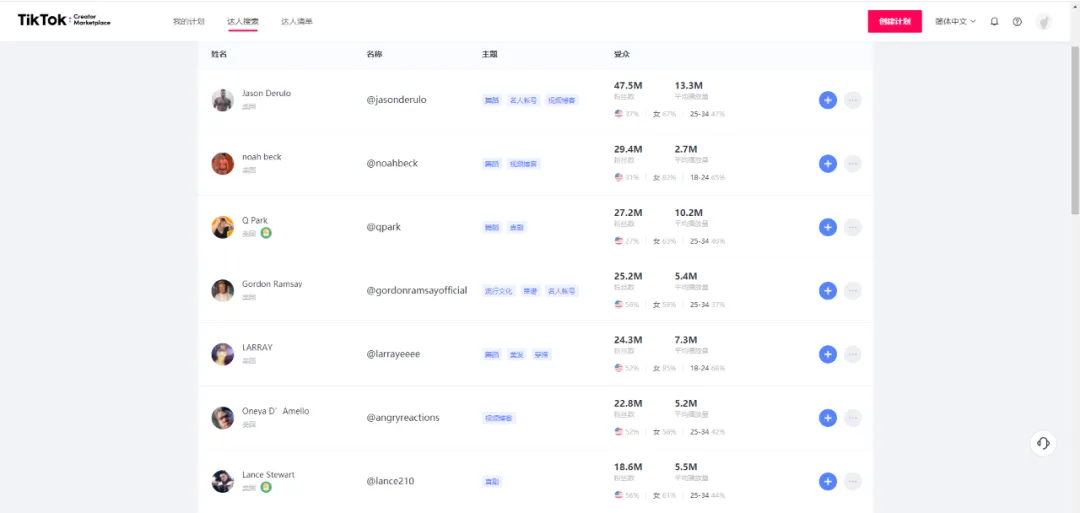Open the @gordonramsayofficial handle
The width and height of the screenshot is (1080, 513).
417,291
